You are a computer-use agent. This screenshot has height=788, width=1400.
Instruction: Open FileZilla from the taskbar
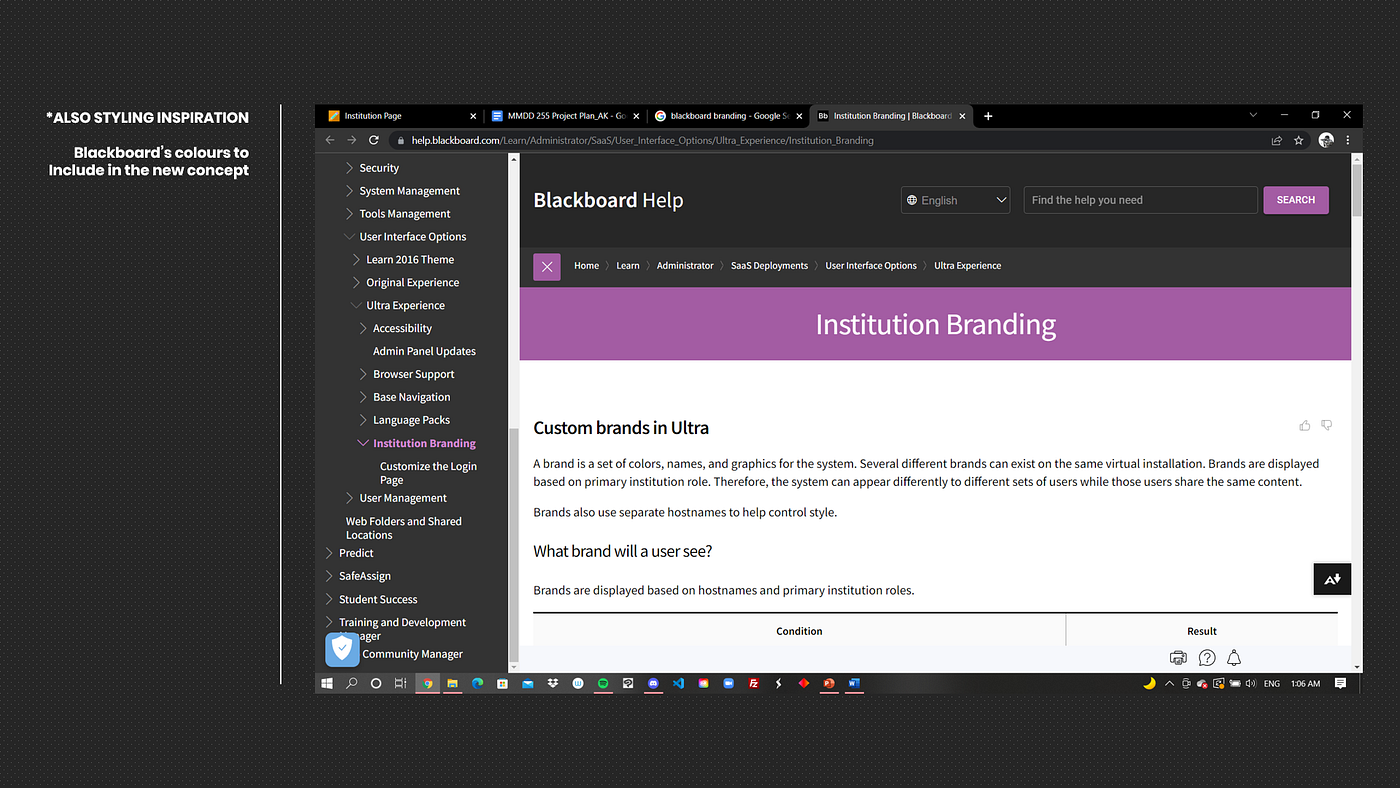753,684
